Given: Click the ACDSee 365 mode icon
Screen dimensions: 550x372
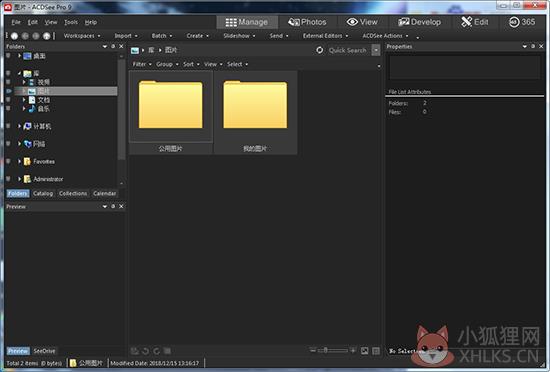Looking at the screenshot, I should click(514, 22).
